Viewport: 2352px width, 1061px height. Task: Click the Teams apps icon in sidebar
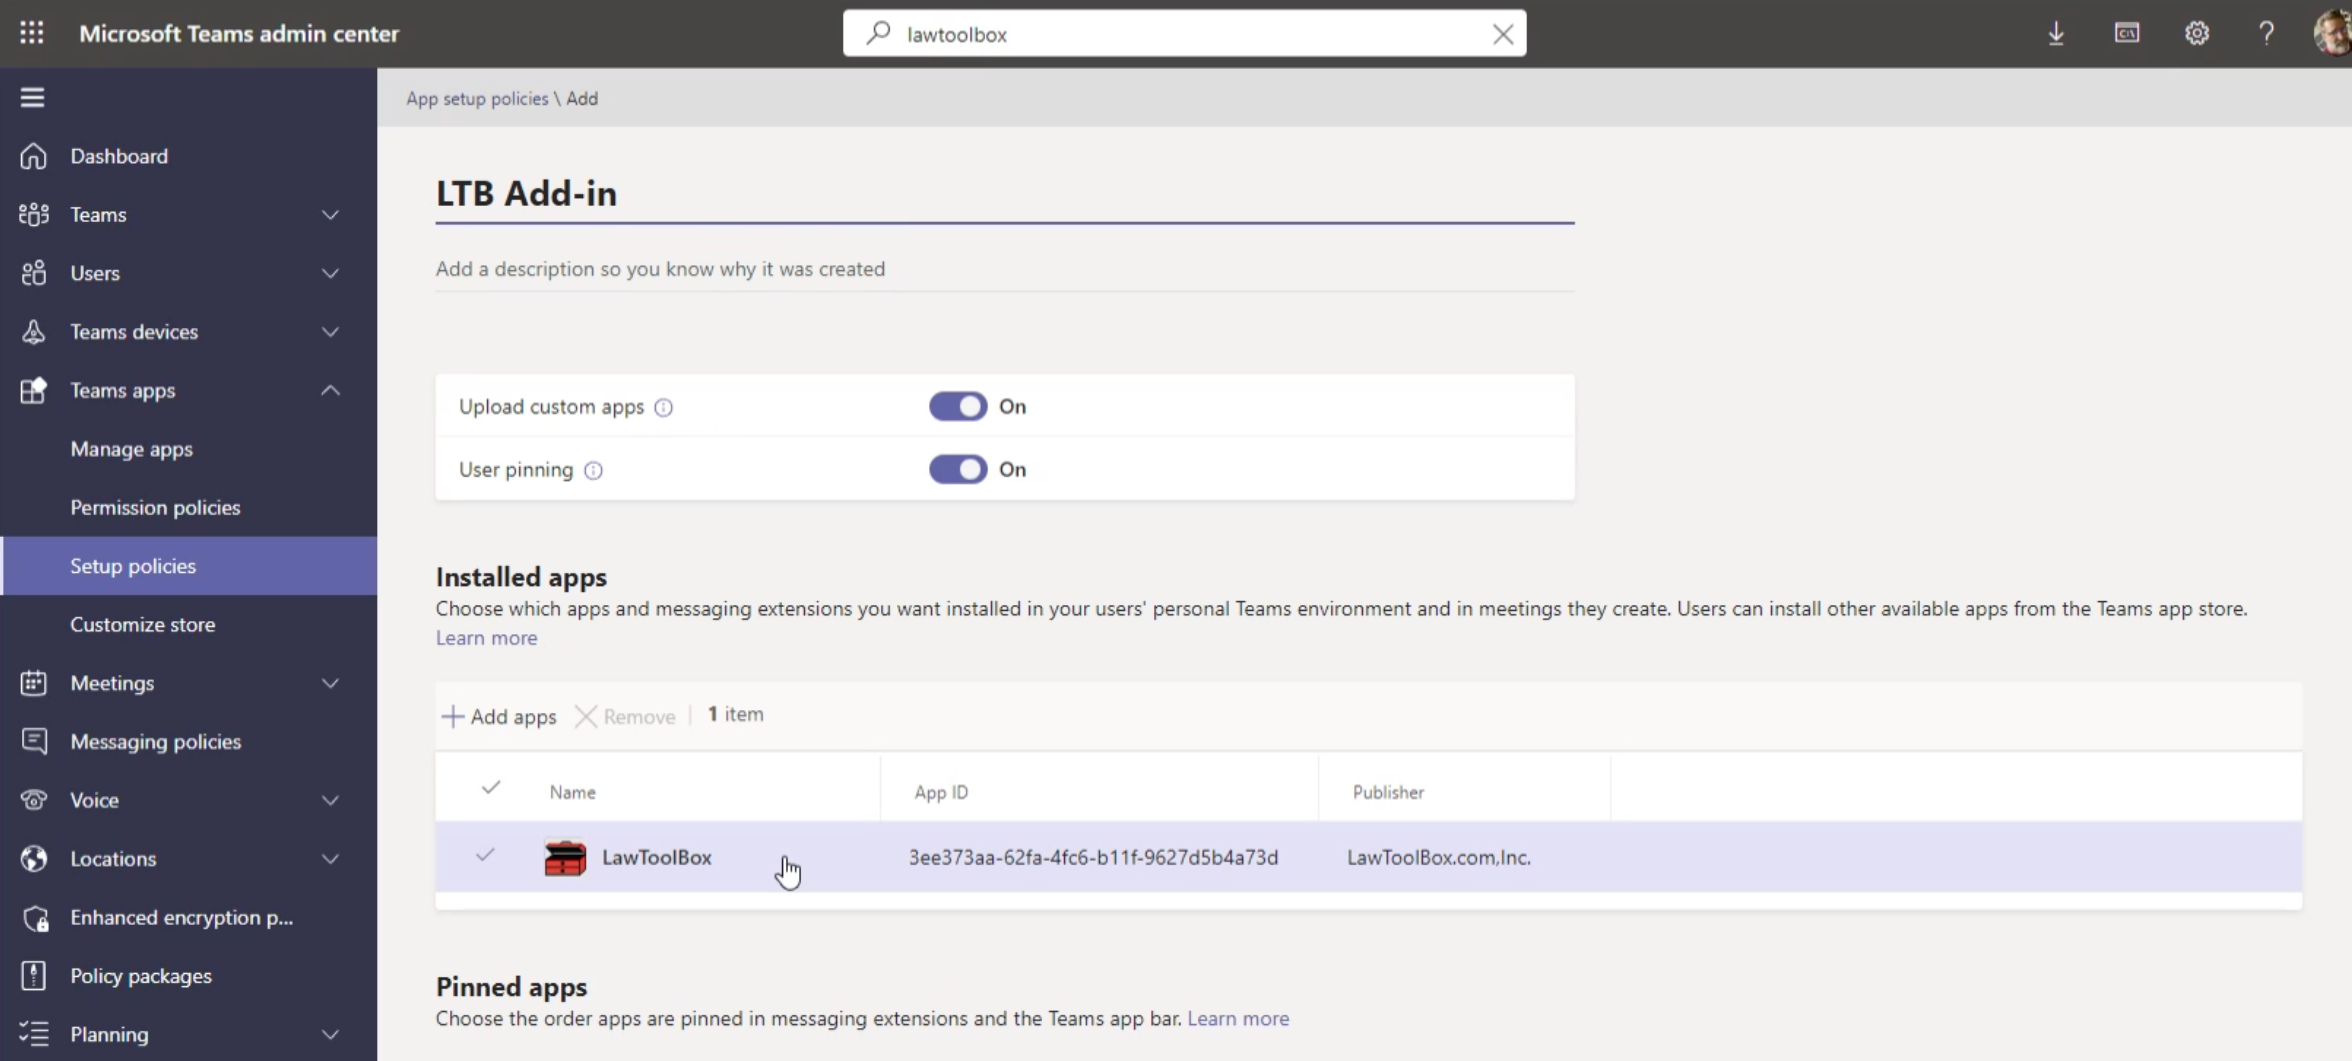coord(33,390)
